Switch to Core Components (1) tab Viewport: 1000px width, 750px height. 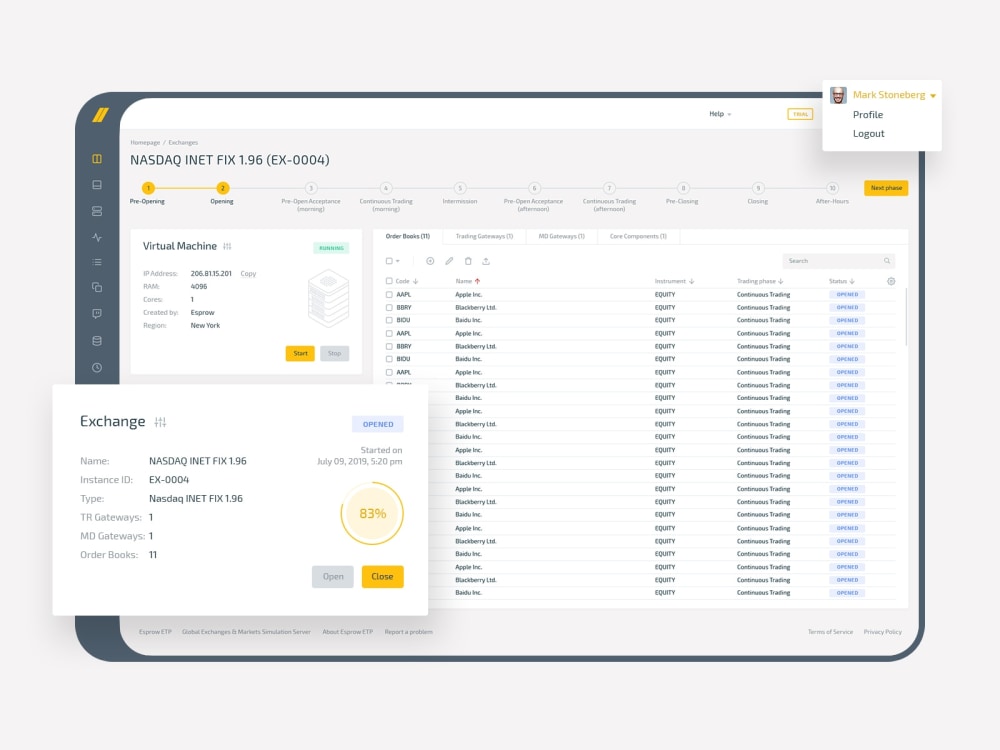point(638,237)
